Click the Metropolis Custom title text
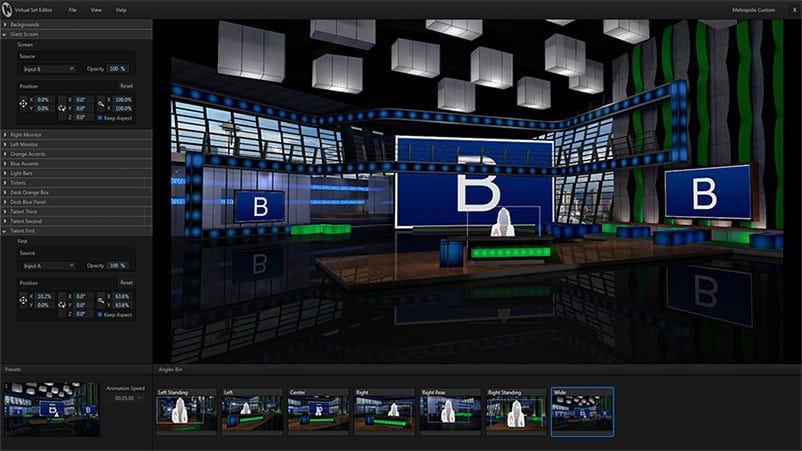 pyautogui.click(x=753, y=10)
